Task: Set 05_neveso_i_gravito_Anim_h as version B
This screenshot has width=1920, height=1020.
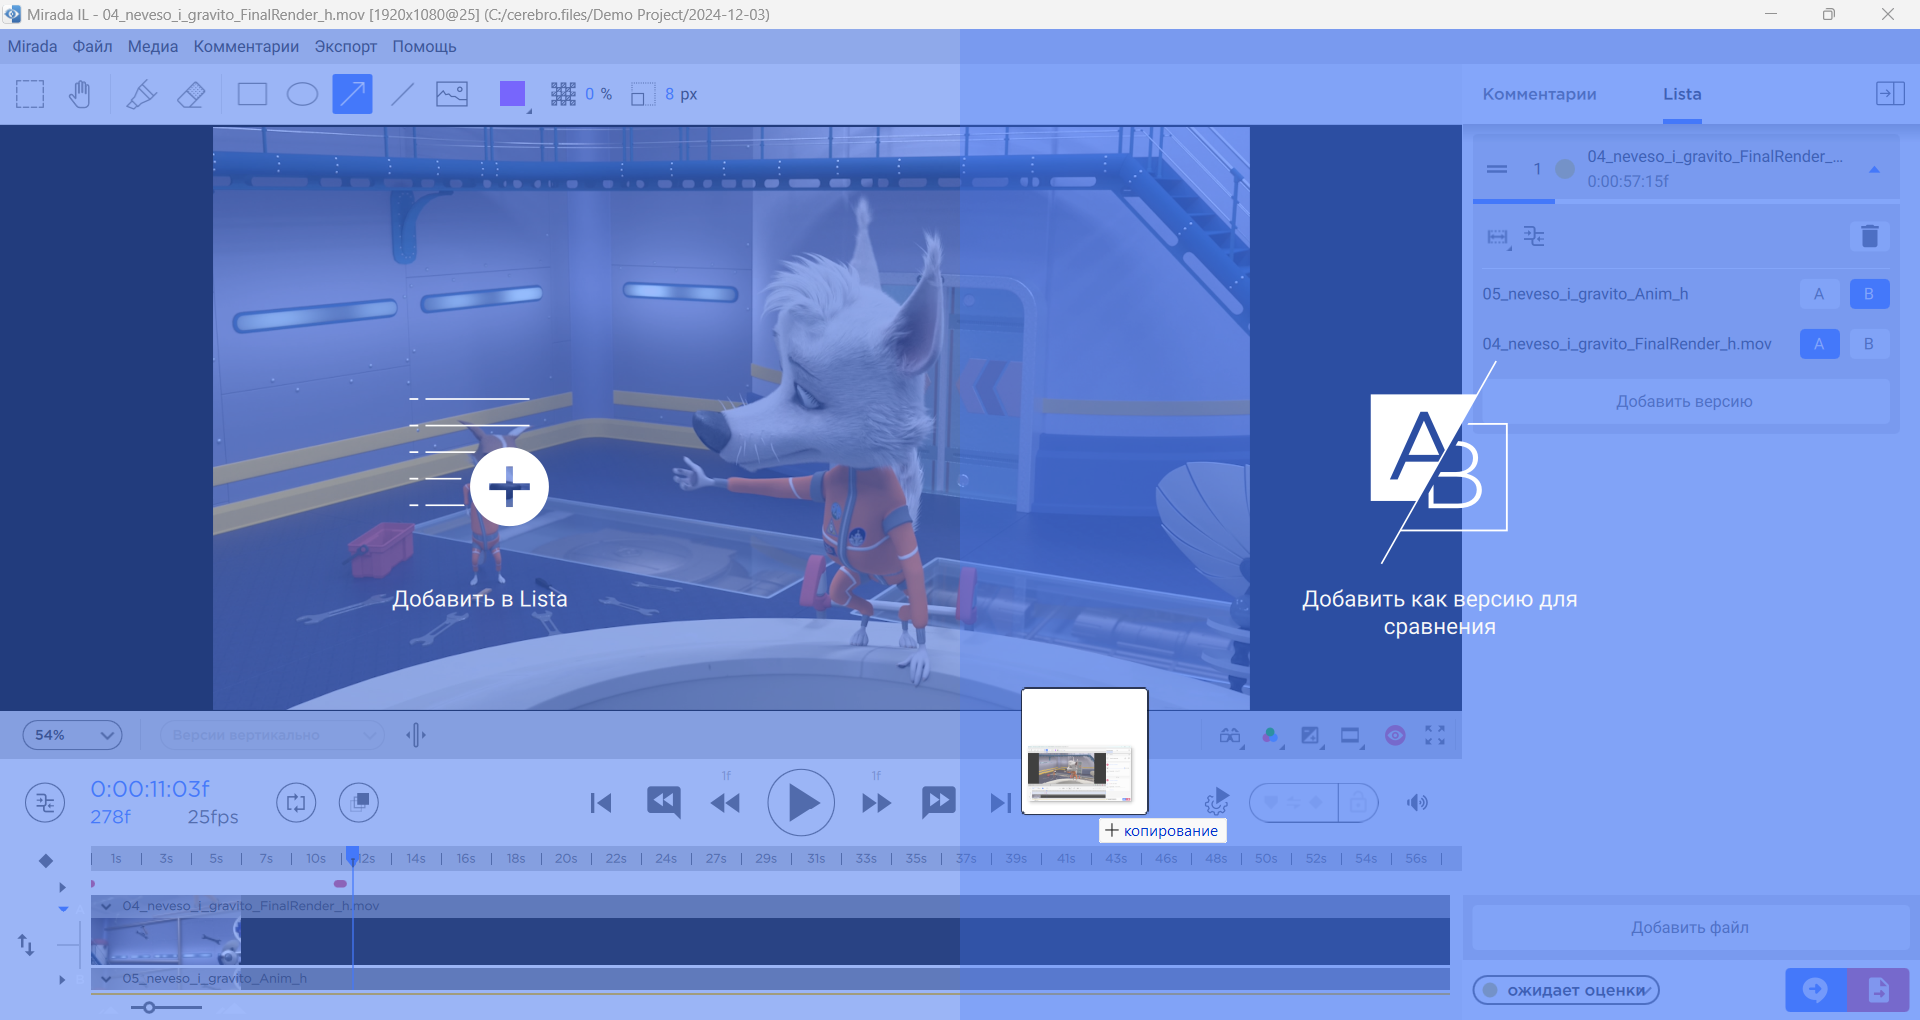Action: [1869, 294]
